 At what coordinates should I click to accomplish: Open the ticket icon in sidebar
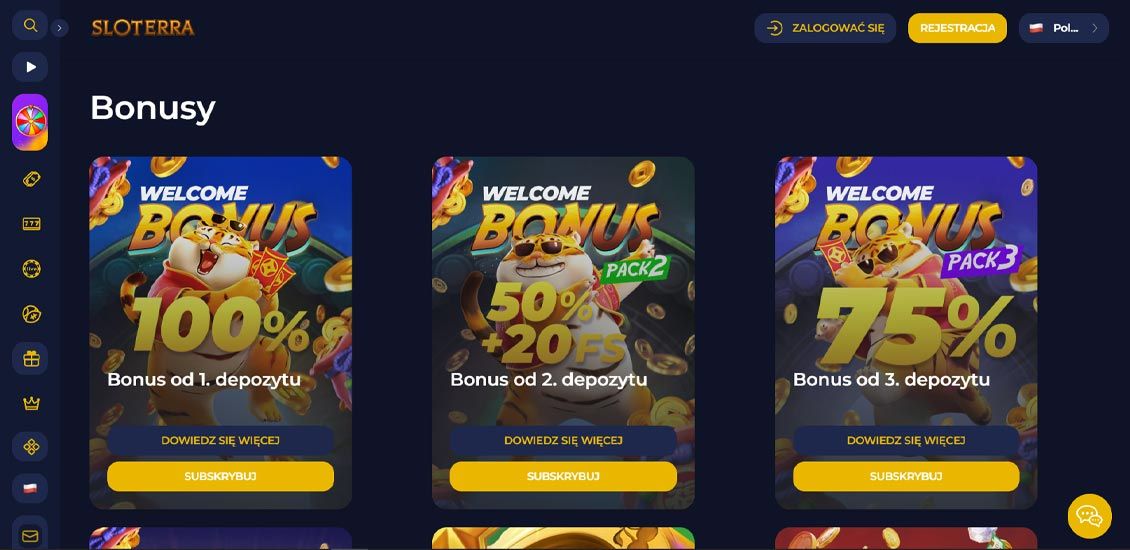point(31,179)
